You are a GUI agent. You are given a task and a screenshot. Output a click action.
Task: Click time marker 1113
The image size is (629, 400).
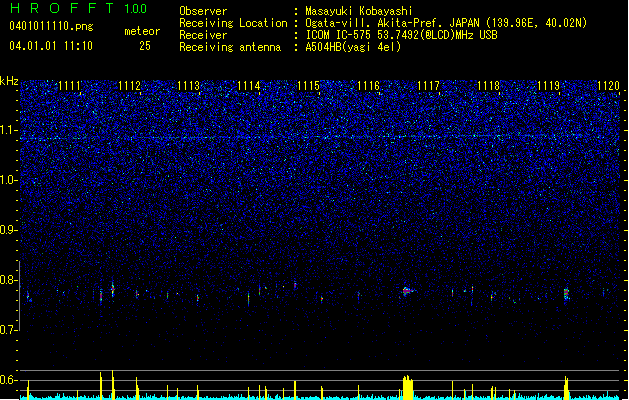pos(189,86)
